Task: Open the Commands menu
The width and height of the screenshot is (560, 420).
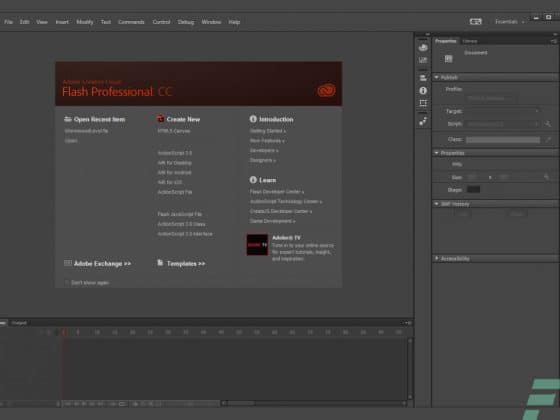Action: coord(131,22)
